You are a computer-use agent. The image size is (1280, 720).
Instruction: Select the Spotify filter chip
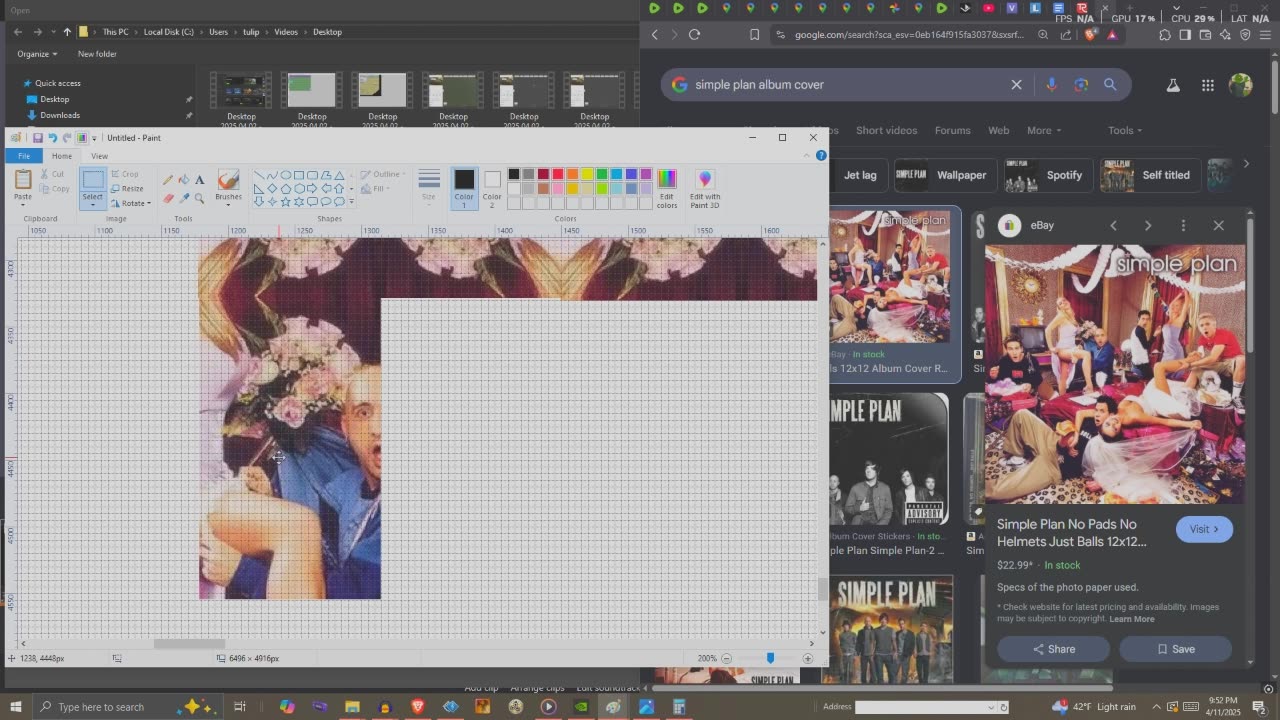click(x=1047, y=175)
